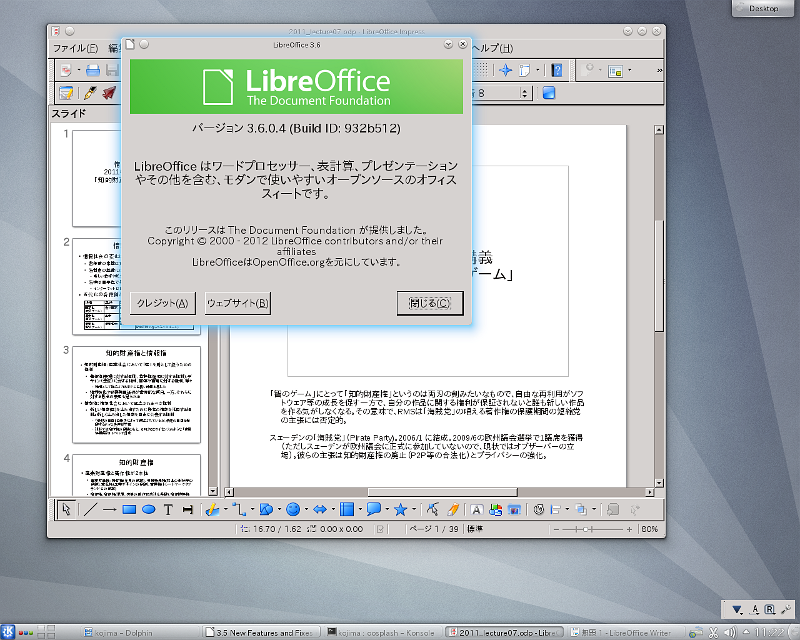Screen dimensions: 800x640
Task: Expand Symbol Shapes dropdown arrow
Action: [306, 509]
